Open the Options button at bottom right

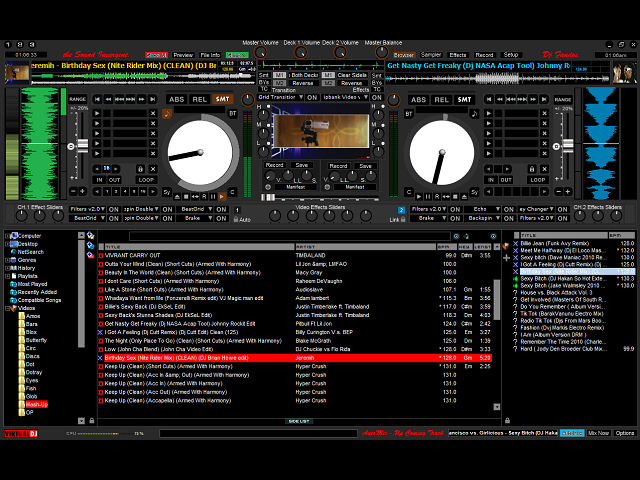point(625,433)
